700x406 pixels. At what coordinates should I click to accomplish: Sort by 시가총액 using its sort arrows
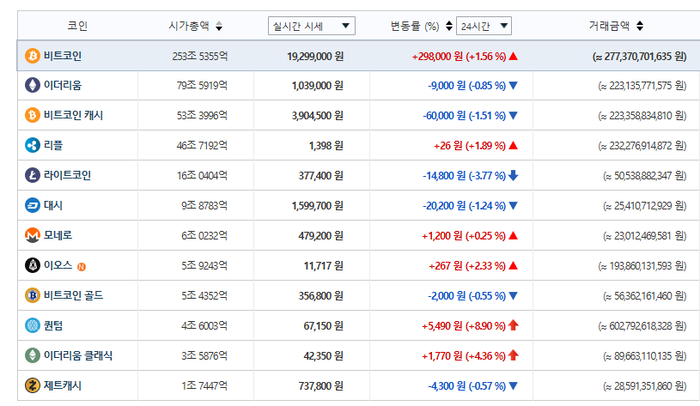pos(219,26)
